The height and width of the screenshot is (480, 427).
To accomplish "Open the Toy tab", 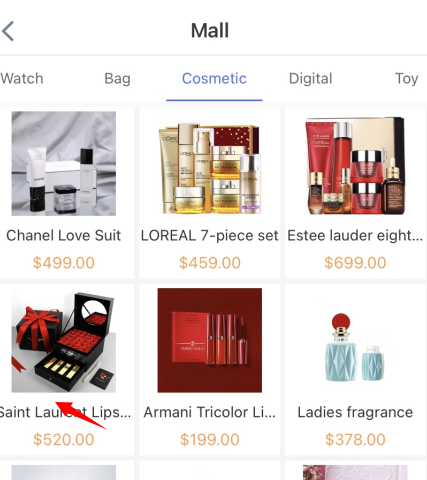I will pyautogui.click(x=406, y=79).
